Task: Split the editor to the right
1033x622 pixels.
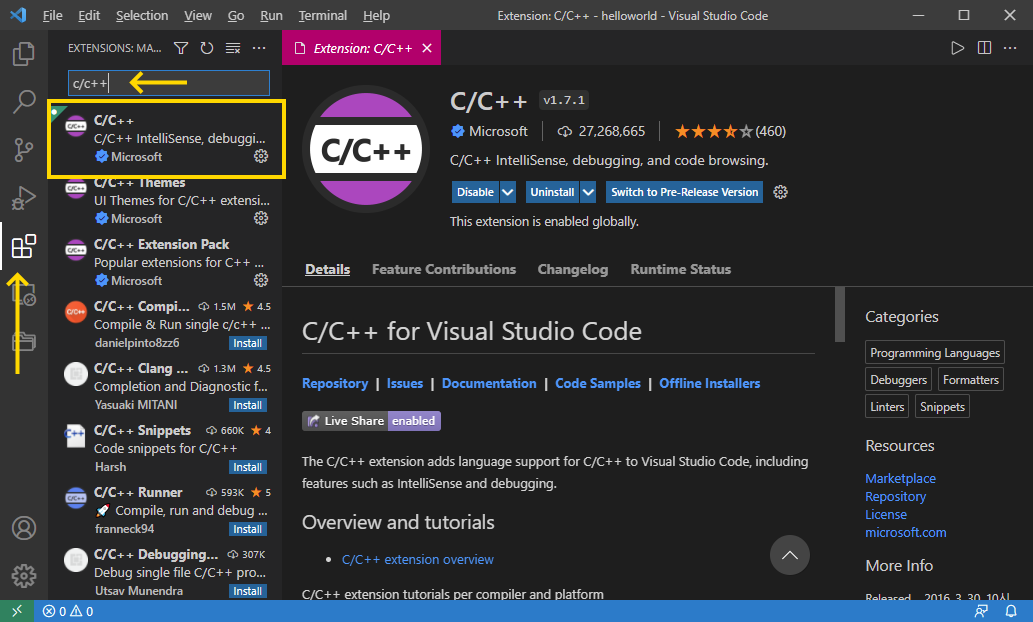Action: pyautogui.click(x=984, y=48)
